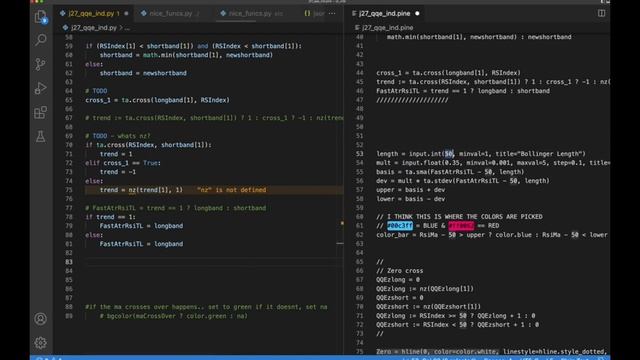Click line number 53 in right editor
This screenshot has height=360, width=640.
359,154
